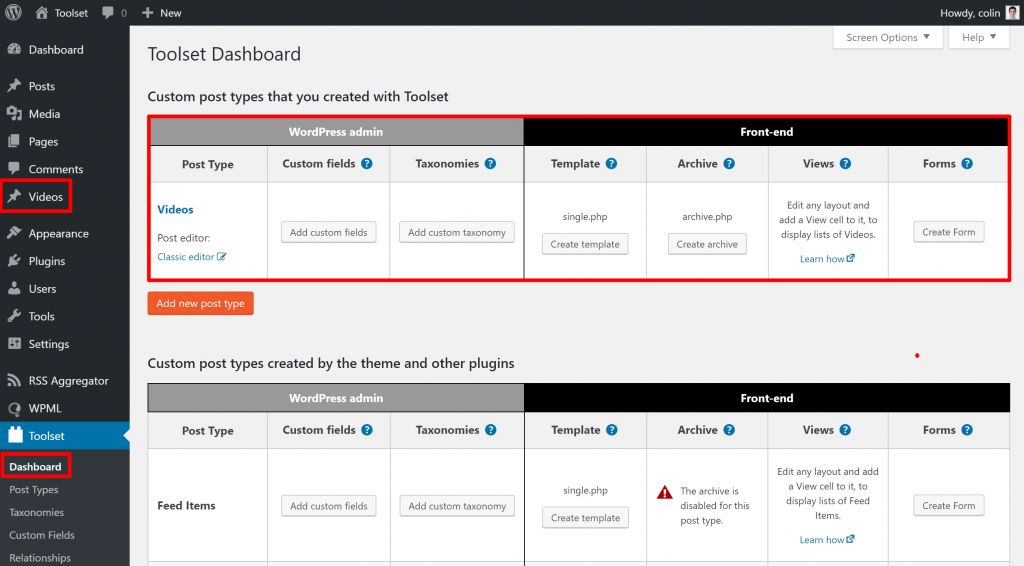Click the Comments icon in sidebar
The width and height of the screenshot is (1024, 566).
click(14, 168)
